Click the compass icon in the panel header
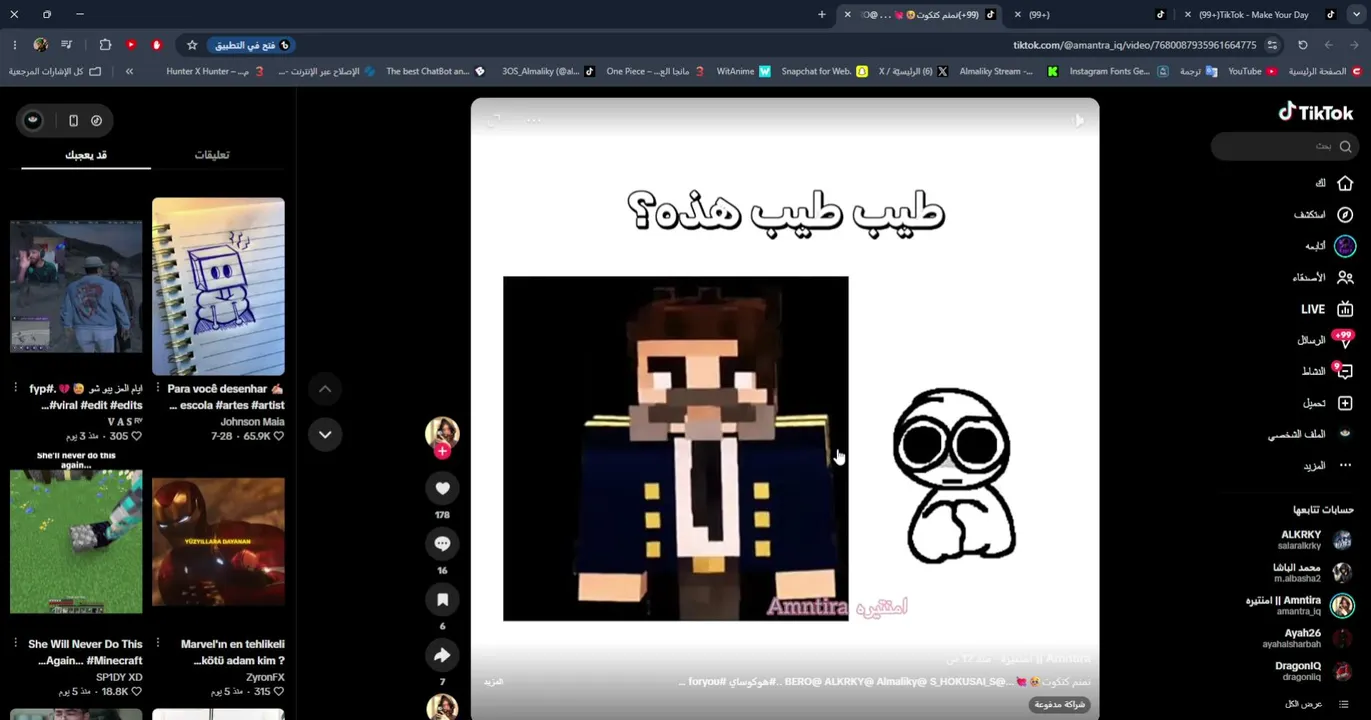This screenshot has height=720, width=1371. tap(96, 120)
